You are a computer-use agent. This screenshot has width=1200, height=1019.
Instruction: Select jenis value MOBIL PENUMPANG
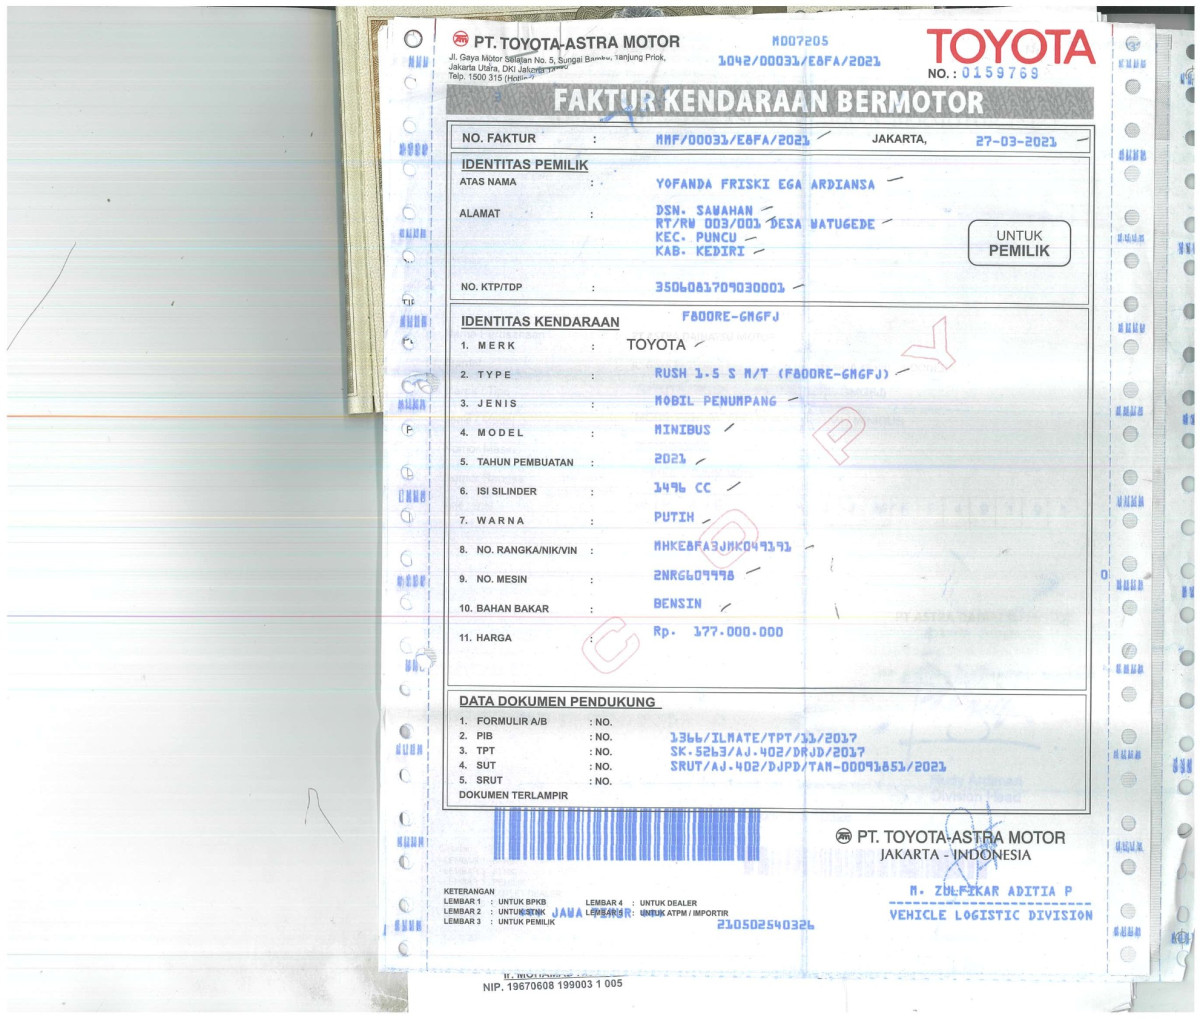(x=715, y=401)
